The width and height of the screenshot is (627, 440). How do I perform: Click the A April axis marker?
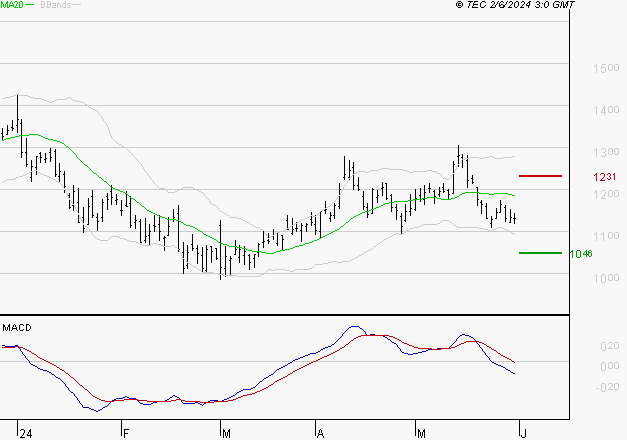(320, 434)
